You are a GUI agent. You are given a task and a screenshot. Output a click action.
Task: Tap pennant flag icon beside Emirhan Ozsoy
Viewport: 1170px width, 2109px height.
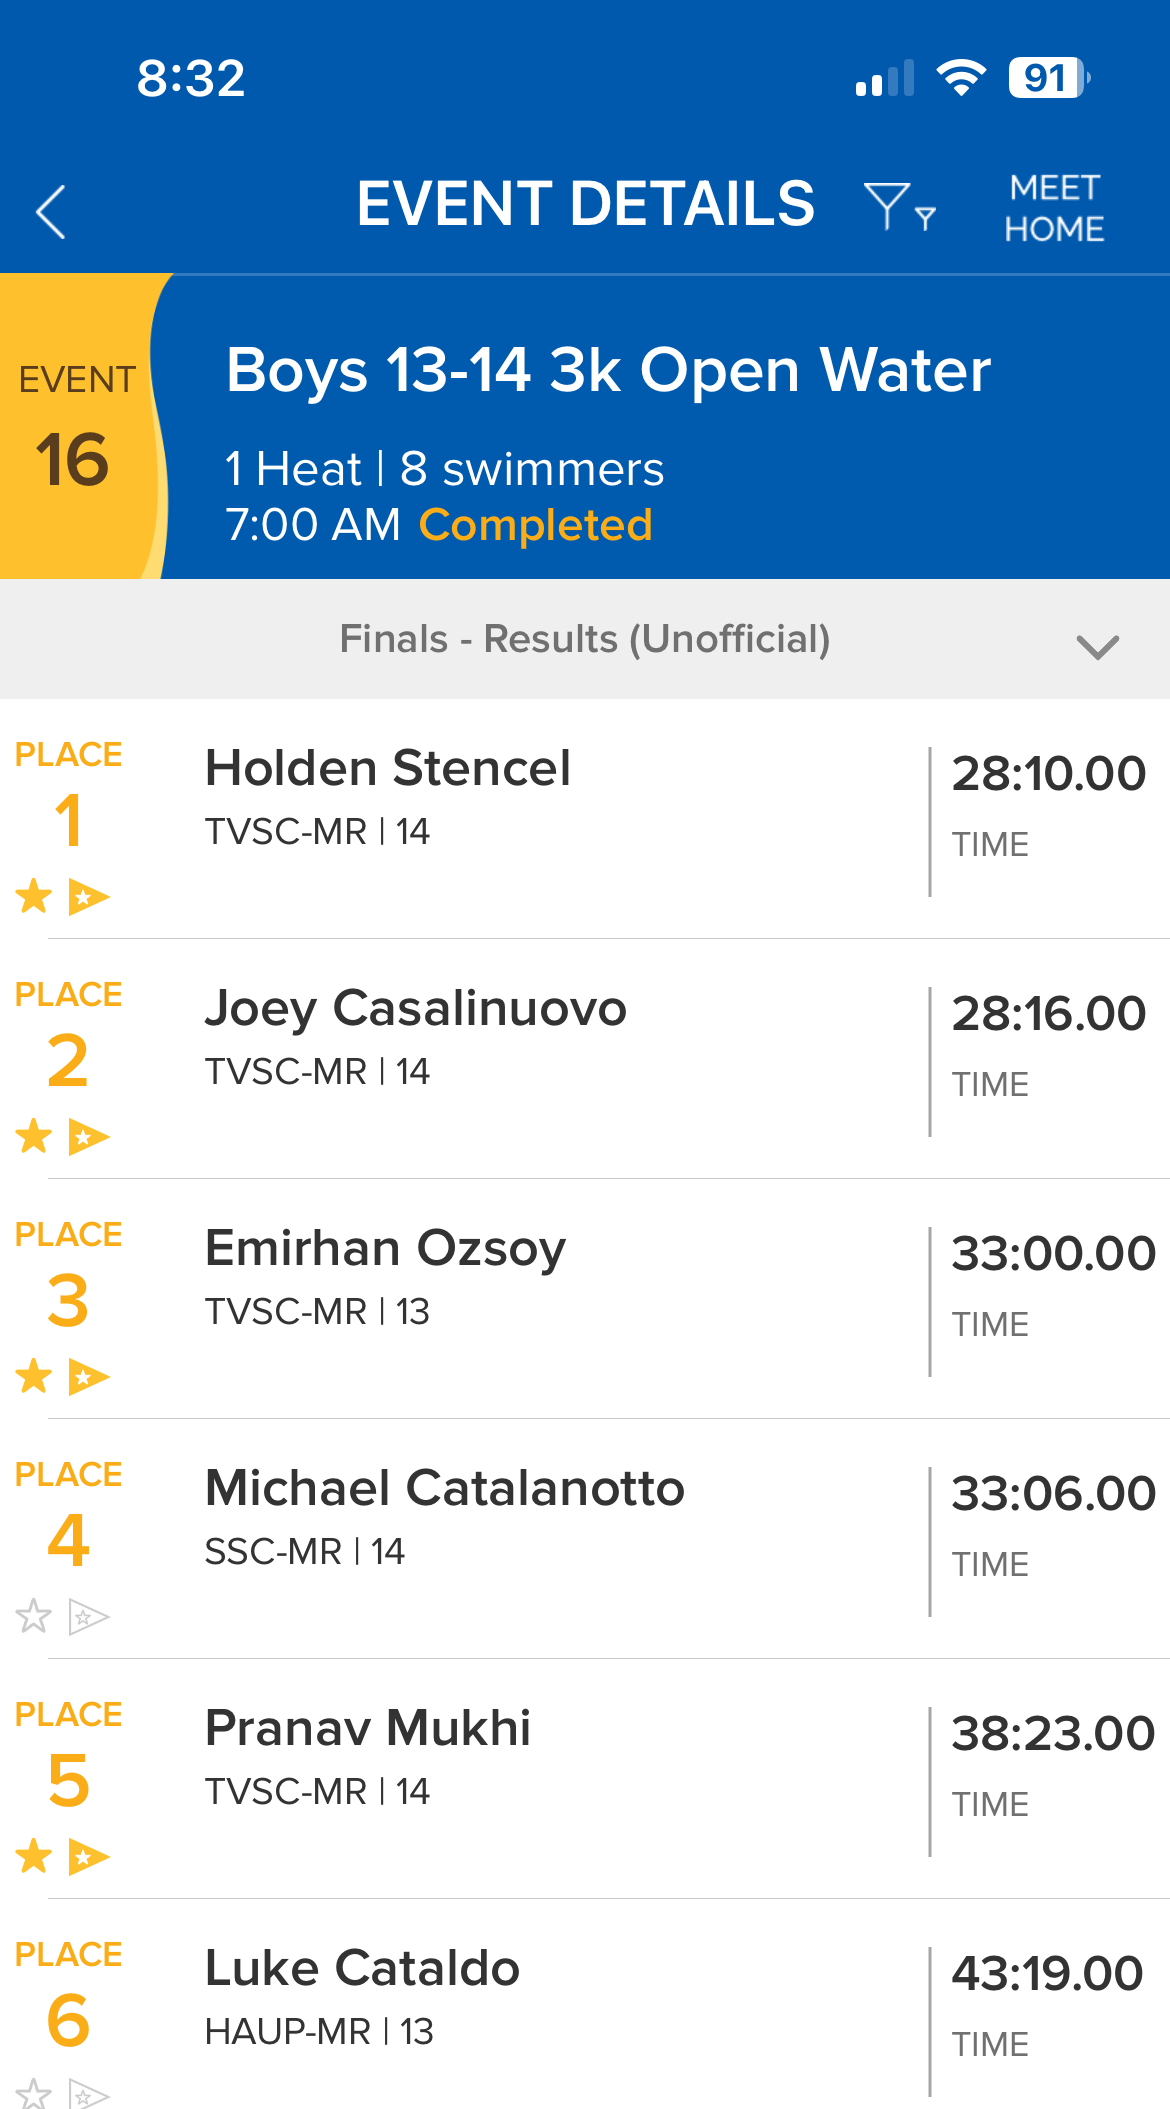click(88, 1376)
